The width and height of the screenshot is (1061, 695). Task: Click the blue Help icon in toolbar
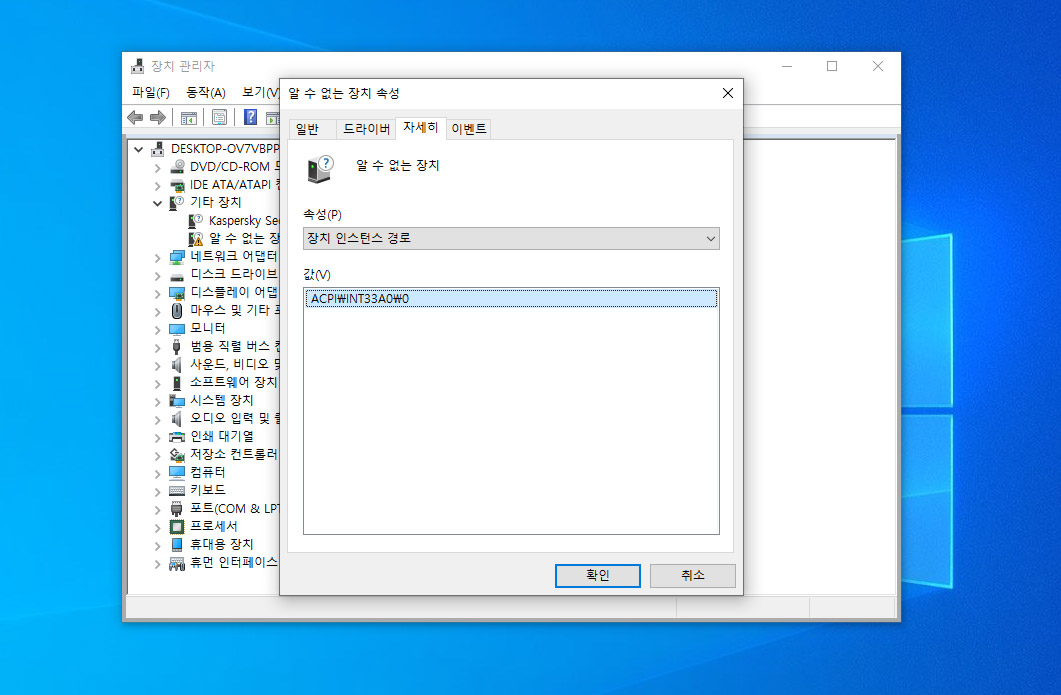(x=251, y=118)
